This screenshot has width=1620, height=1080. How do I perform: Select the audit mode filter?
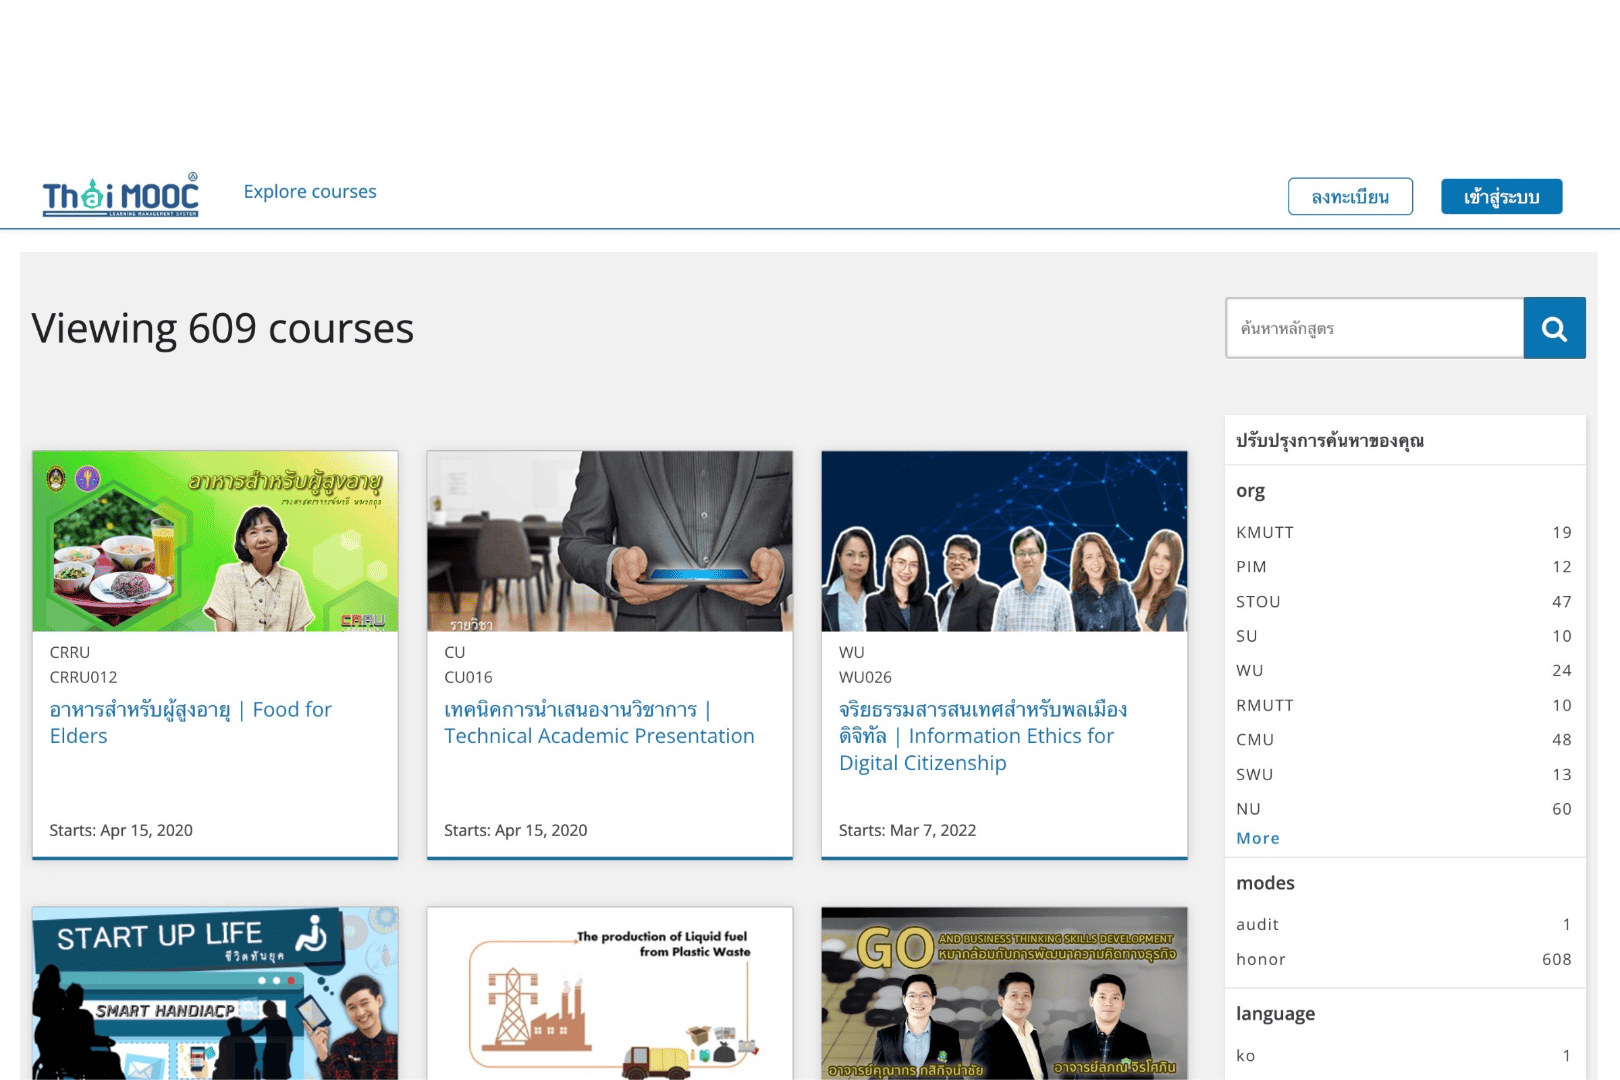(x=1404, y=924)
